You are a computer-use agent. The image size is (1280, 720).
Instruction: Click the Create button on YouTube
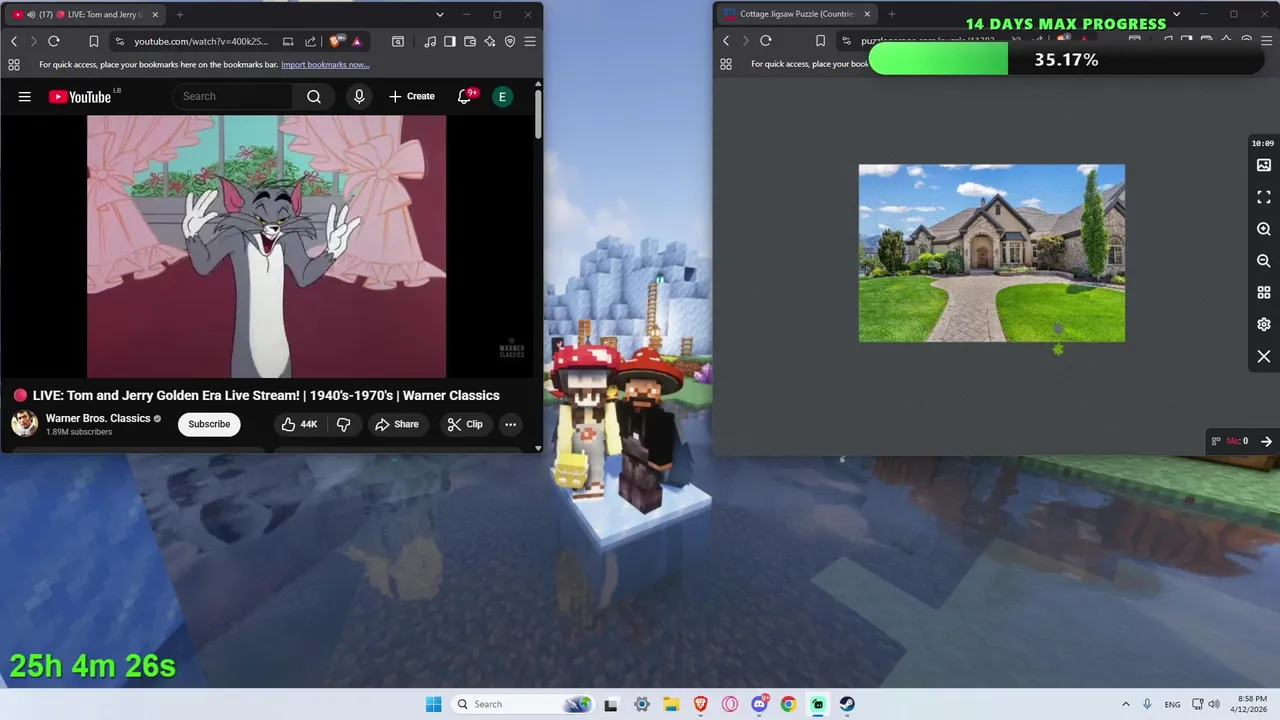pos(412,96)
